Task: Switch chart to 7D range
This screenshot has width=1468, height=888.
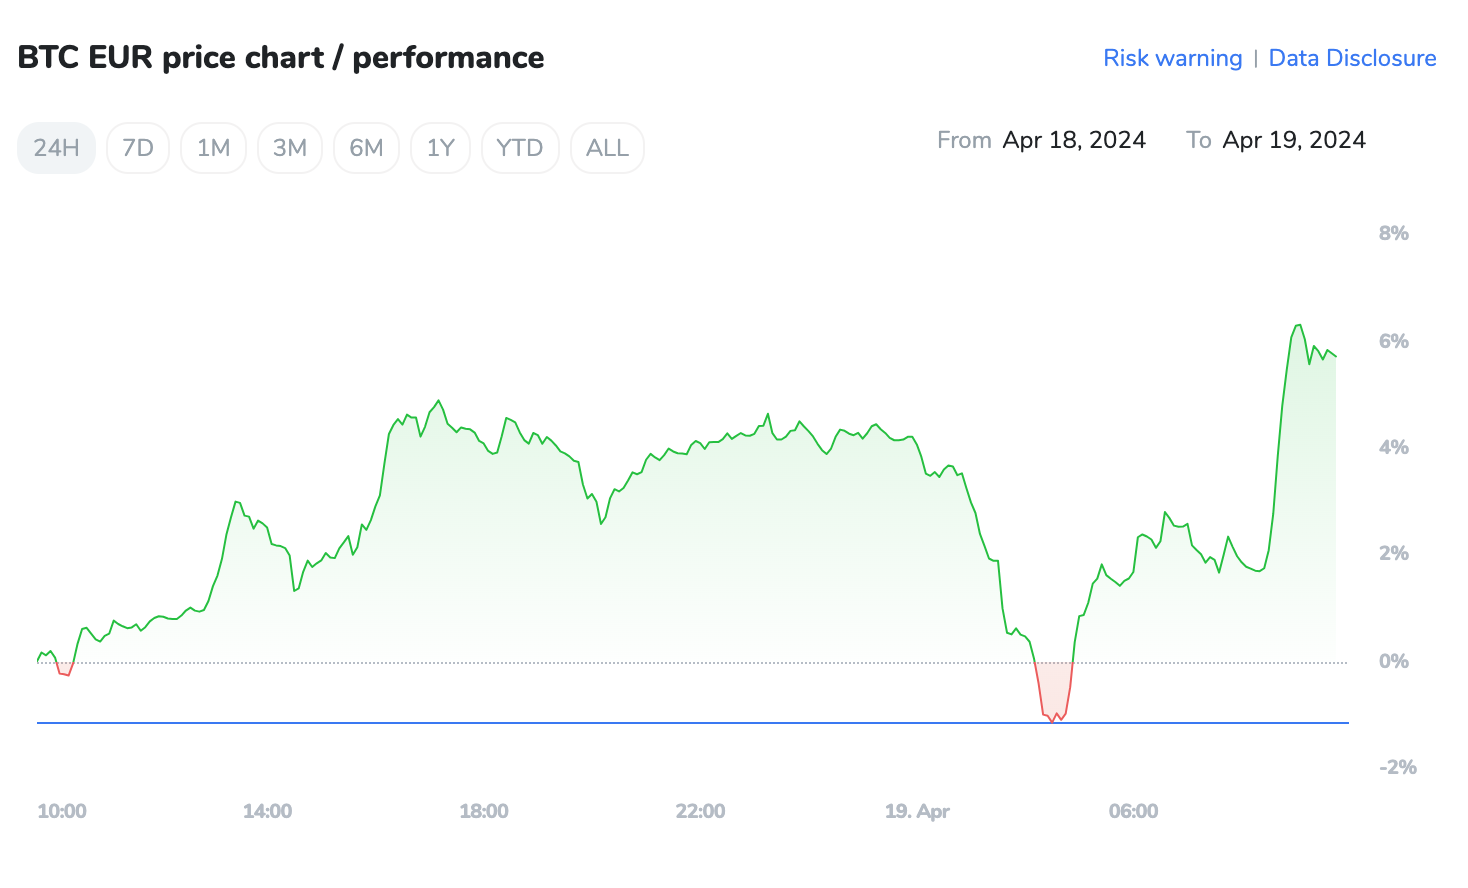Action: pos(138,148)
